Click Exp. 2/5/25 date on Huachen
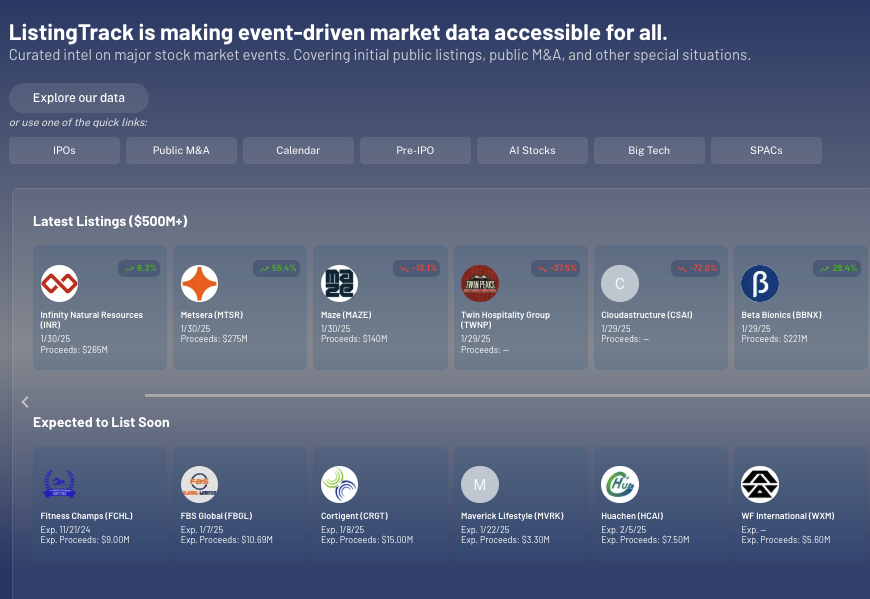Screen dimensions: 870x599 click(624, 530)
